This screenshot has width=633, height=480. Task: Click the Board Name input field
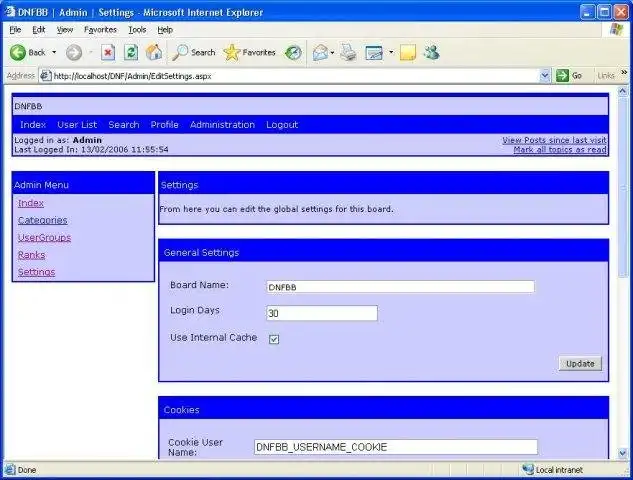(x=400, y=287)
